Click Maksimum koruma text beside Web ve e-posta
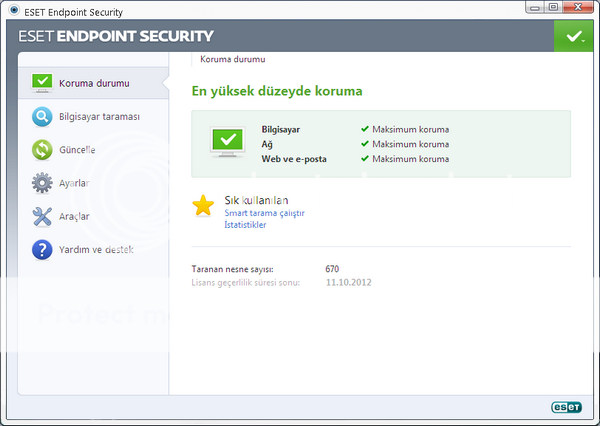Viewport: 600px width, 426px height. pyautogui.click(x=411, y=159)
